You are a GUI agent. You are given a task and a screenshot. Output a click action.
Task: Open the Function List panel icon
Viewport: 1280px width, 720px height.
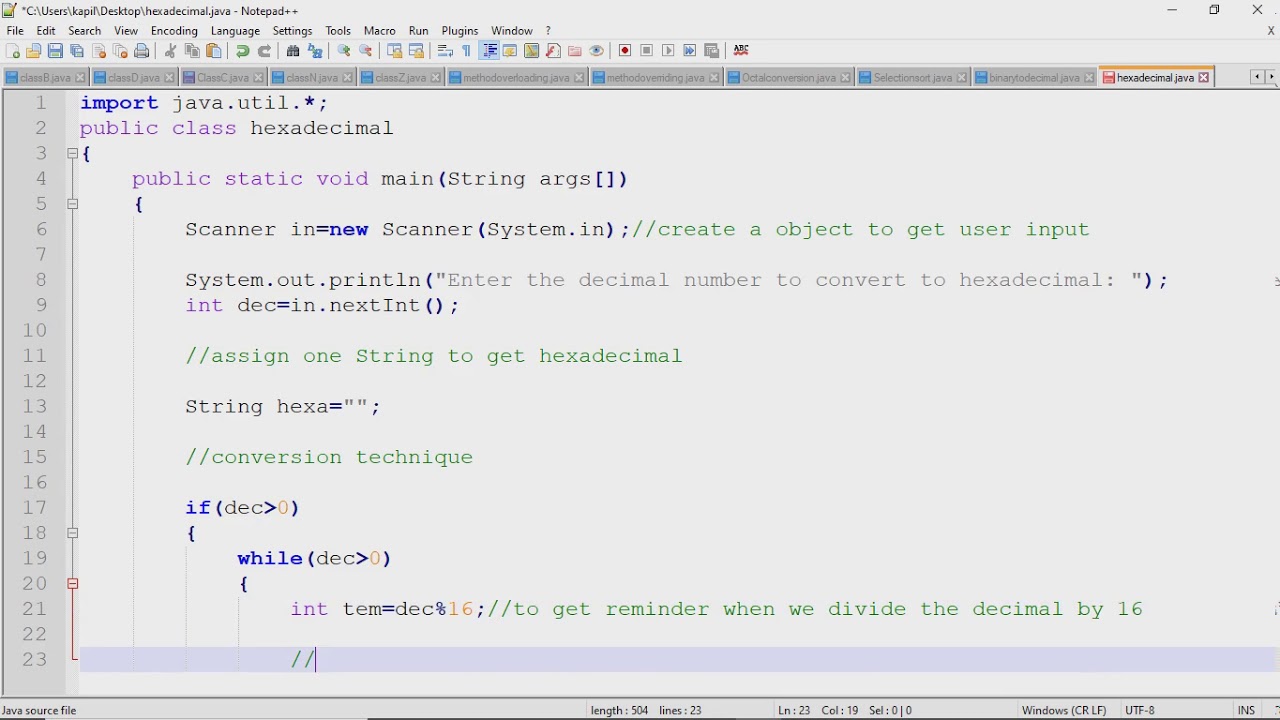[553, 51]
